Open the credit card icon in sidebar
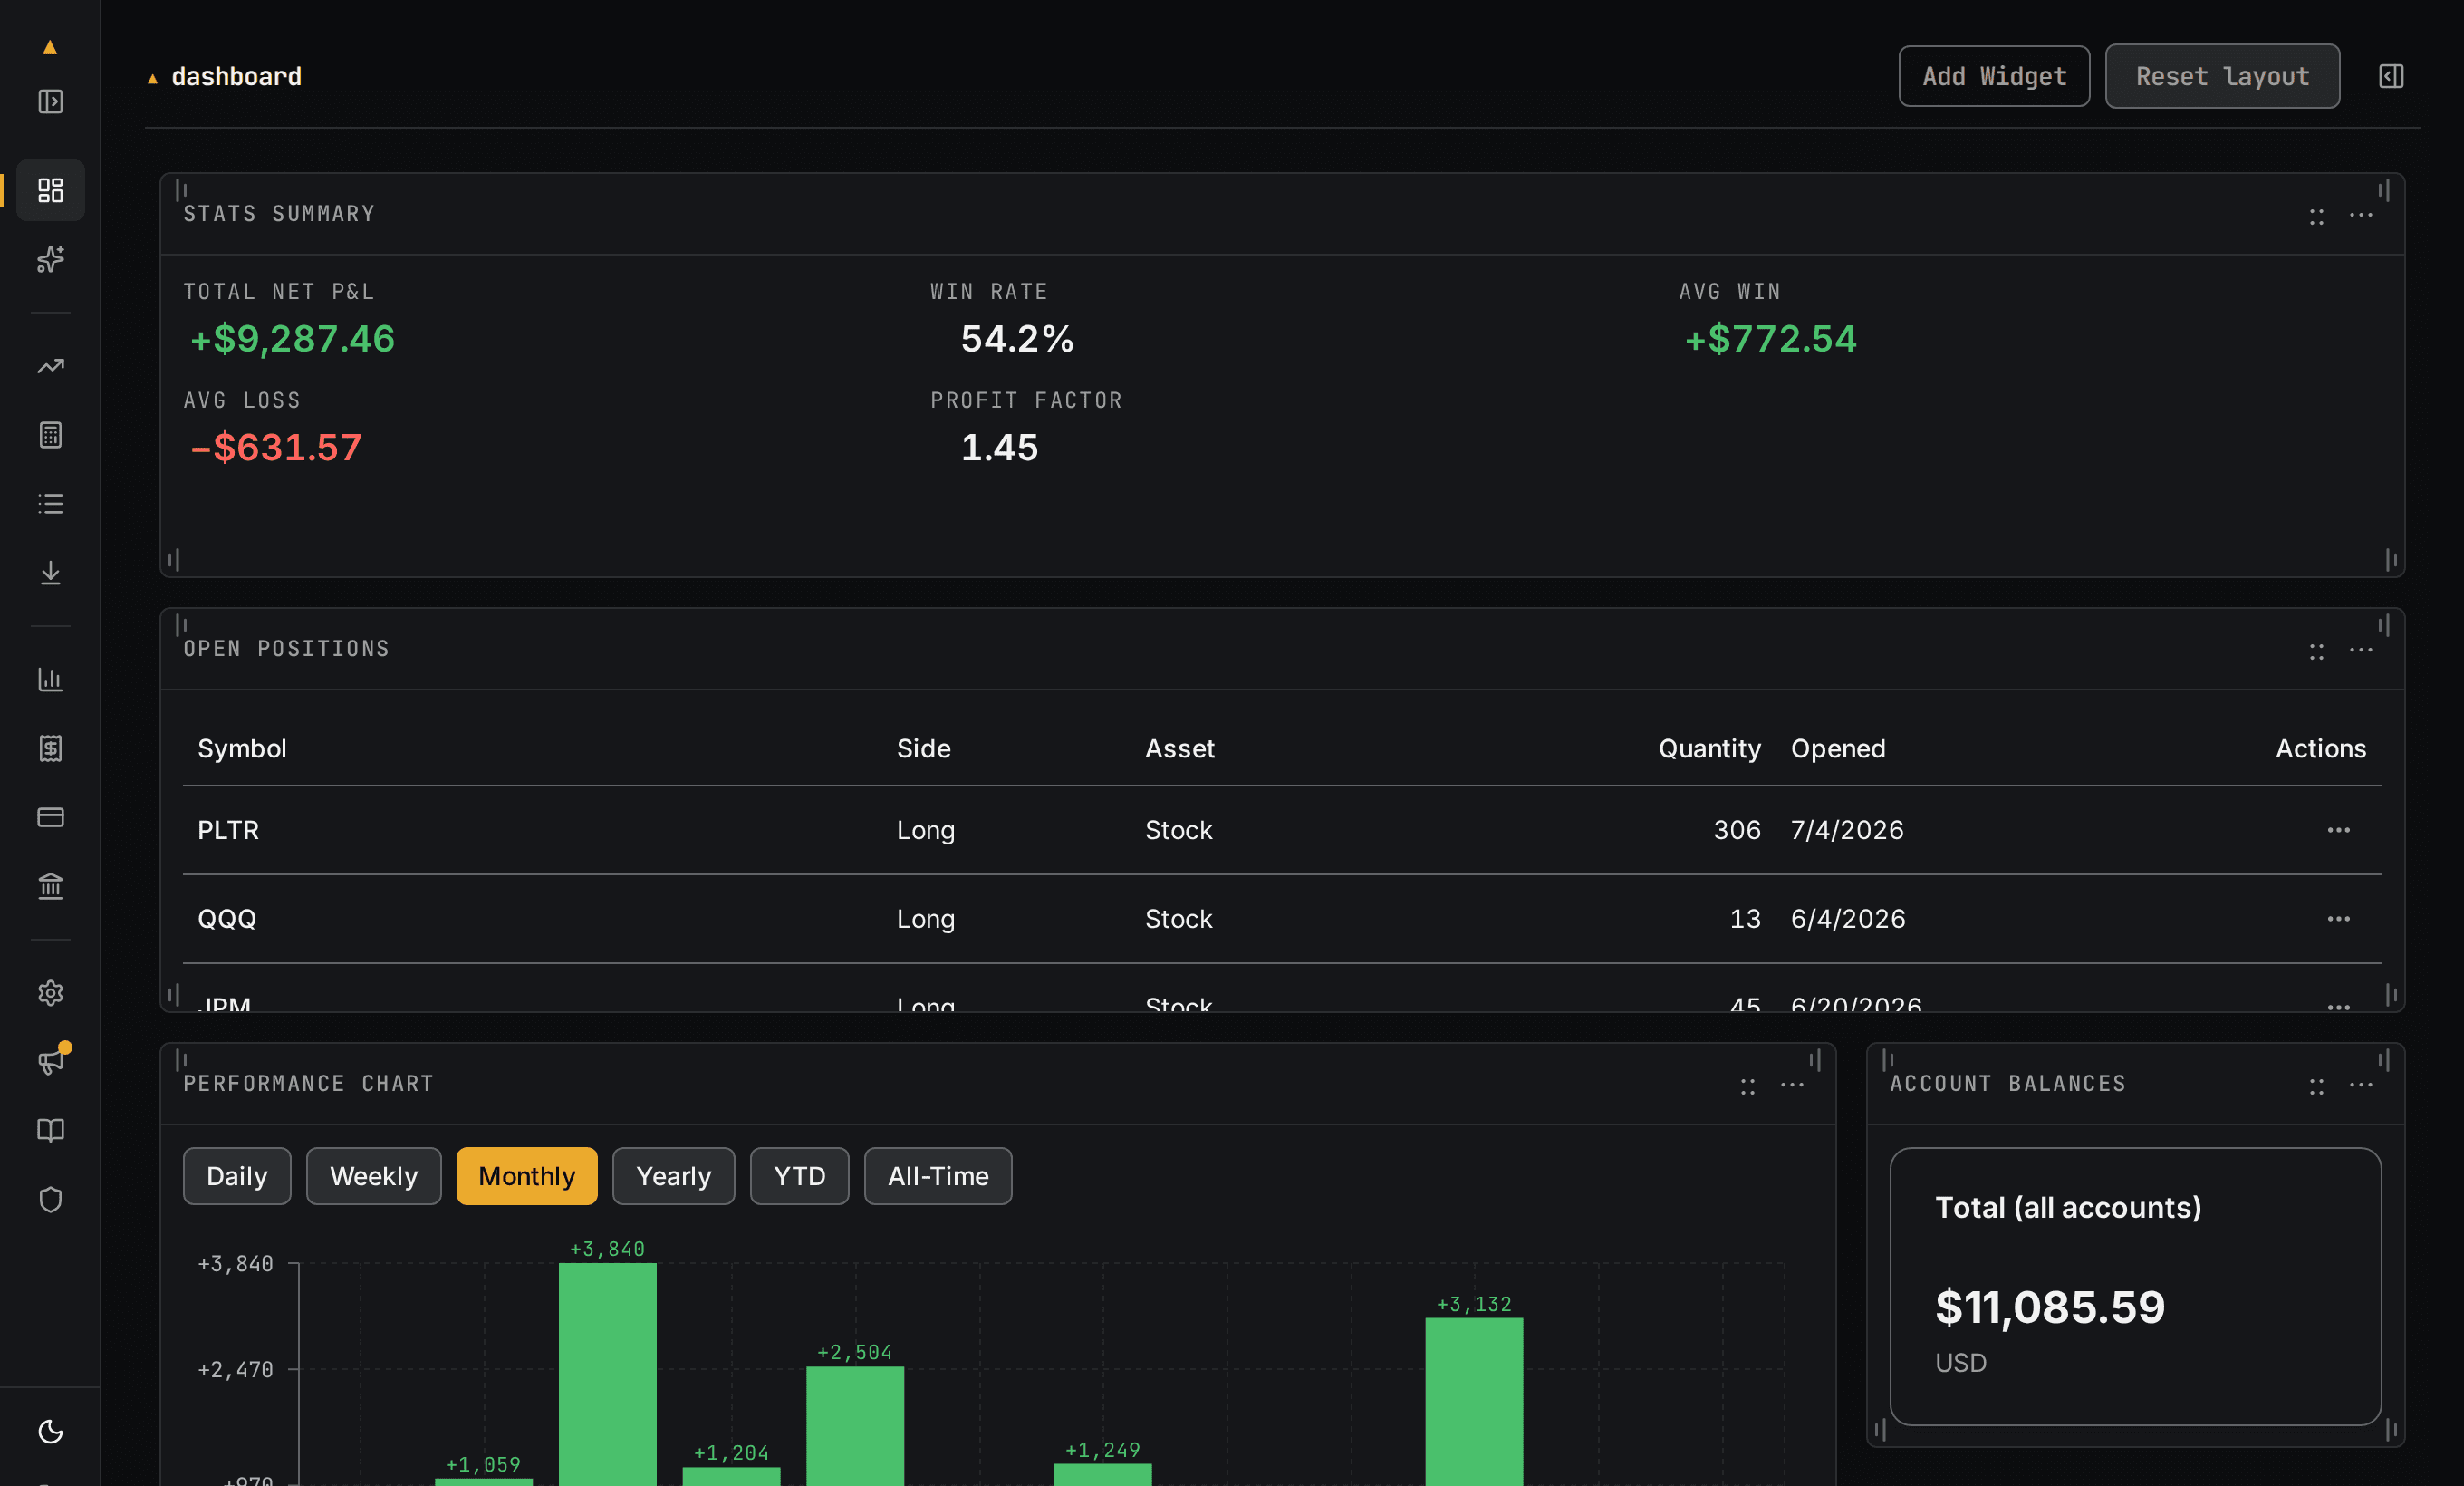Viewport: 2464px width, 1486px height. click(x=50, y=817)
